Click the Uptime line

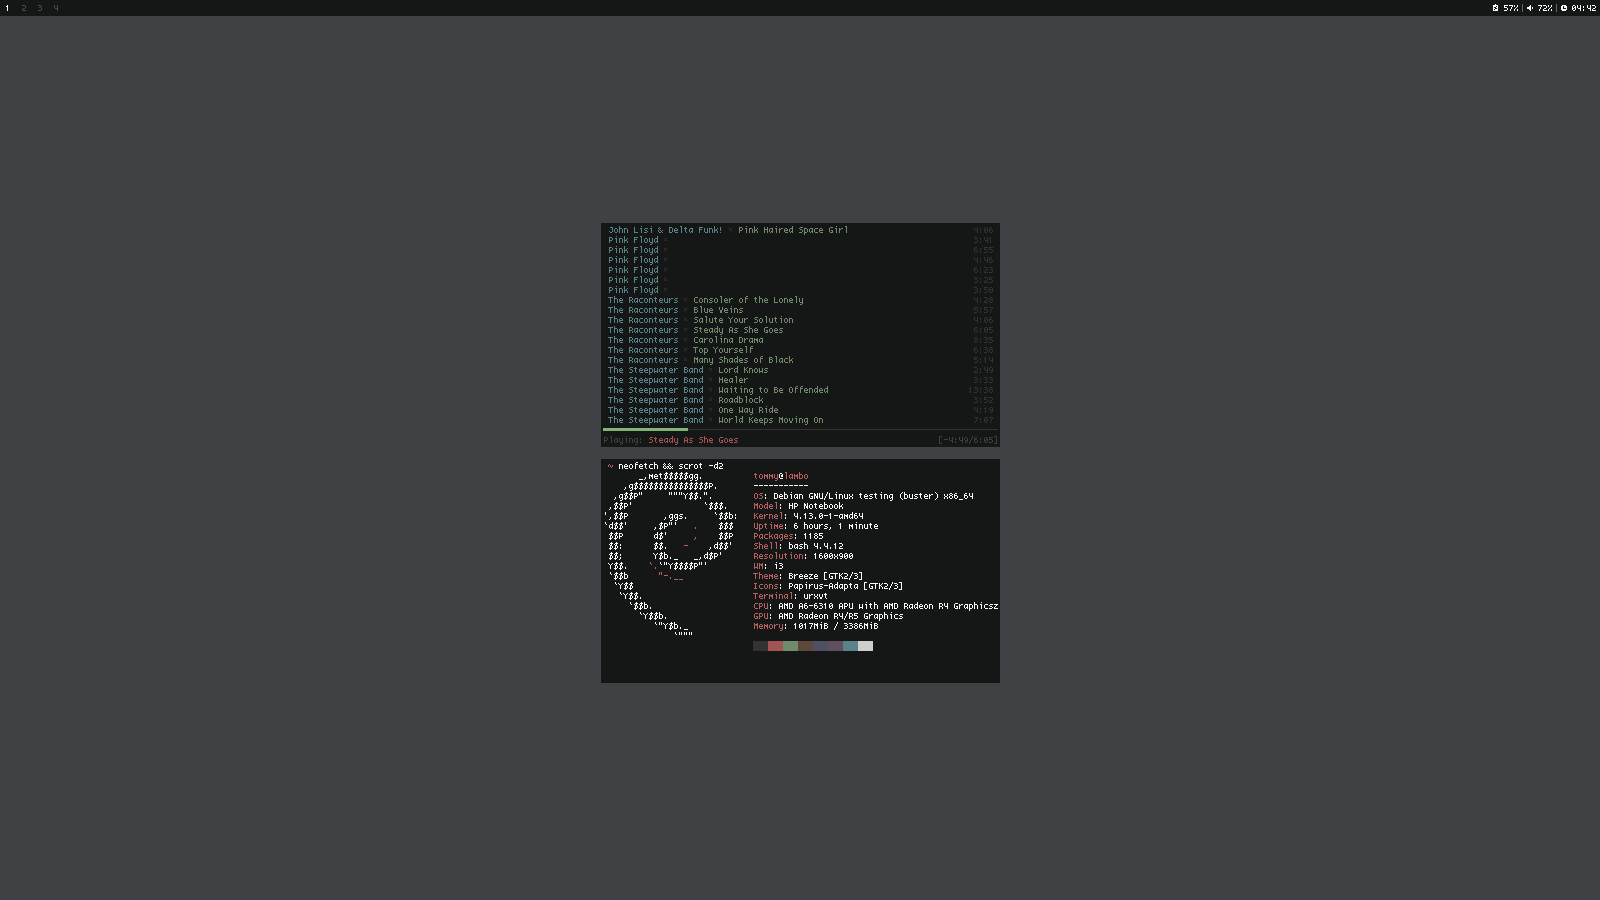(x=816, y=526)
